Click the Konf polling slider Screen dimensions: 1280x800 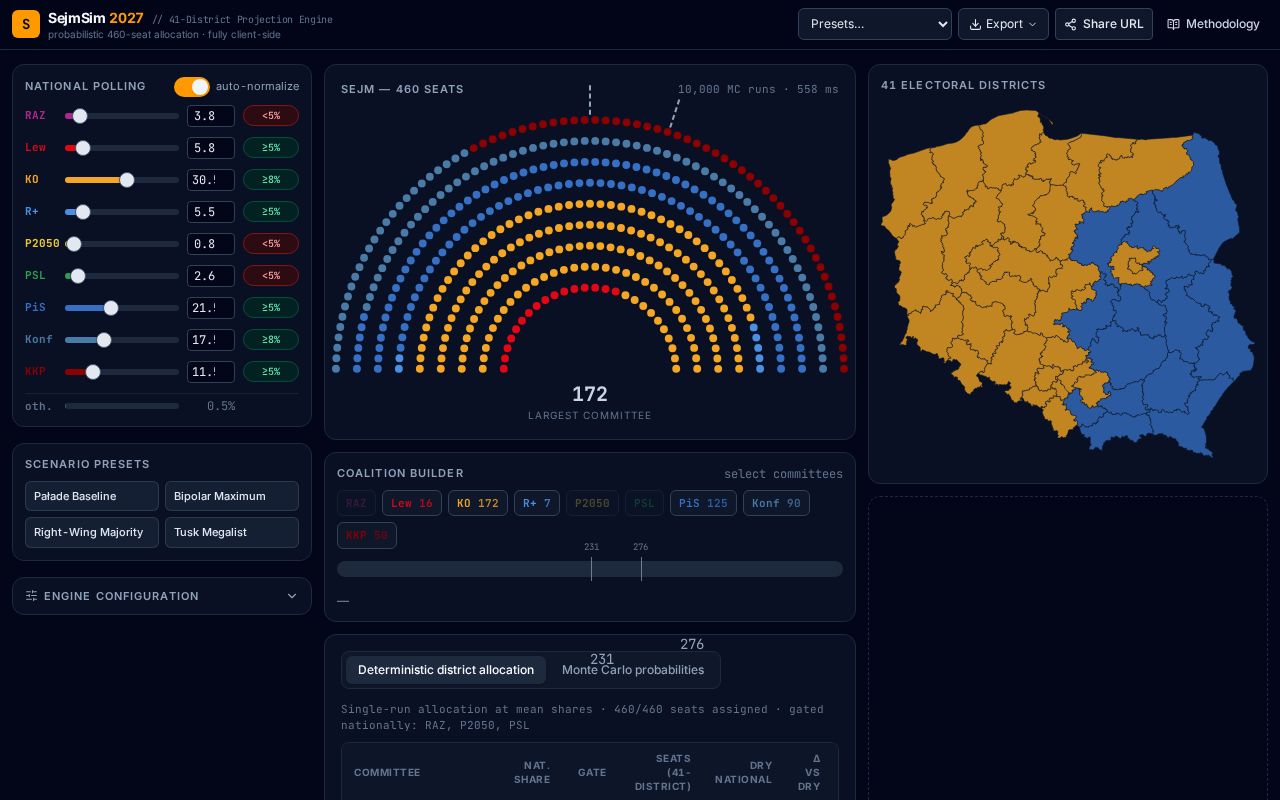122,340
